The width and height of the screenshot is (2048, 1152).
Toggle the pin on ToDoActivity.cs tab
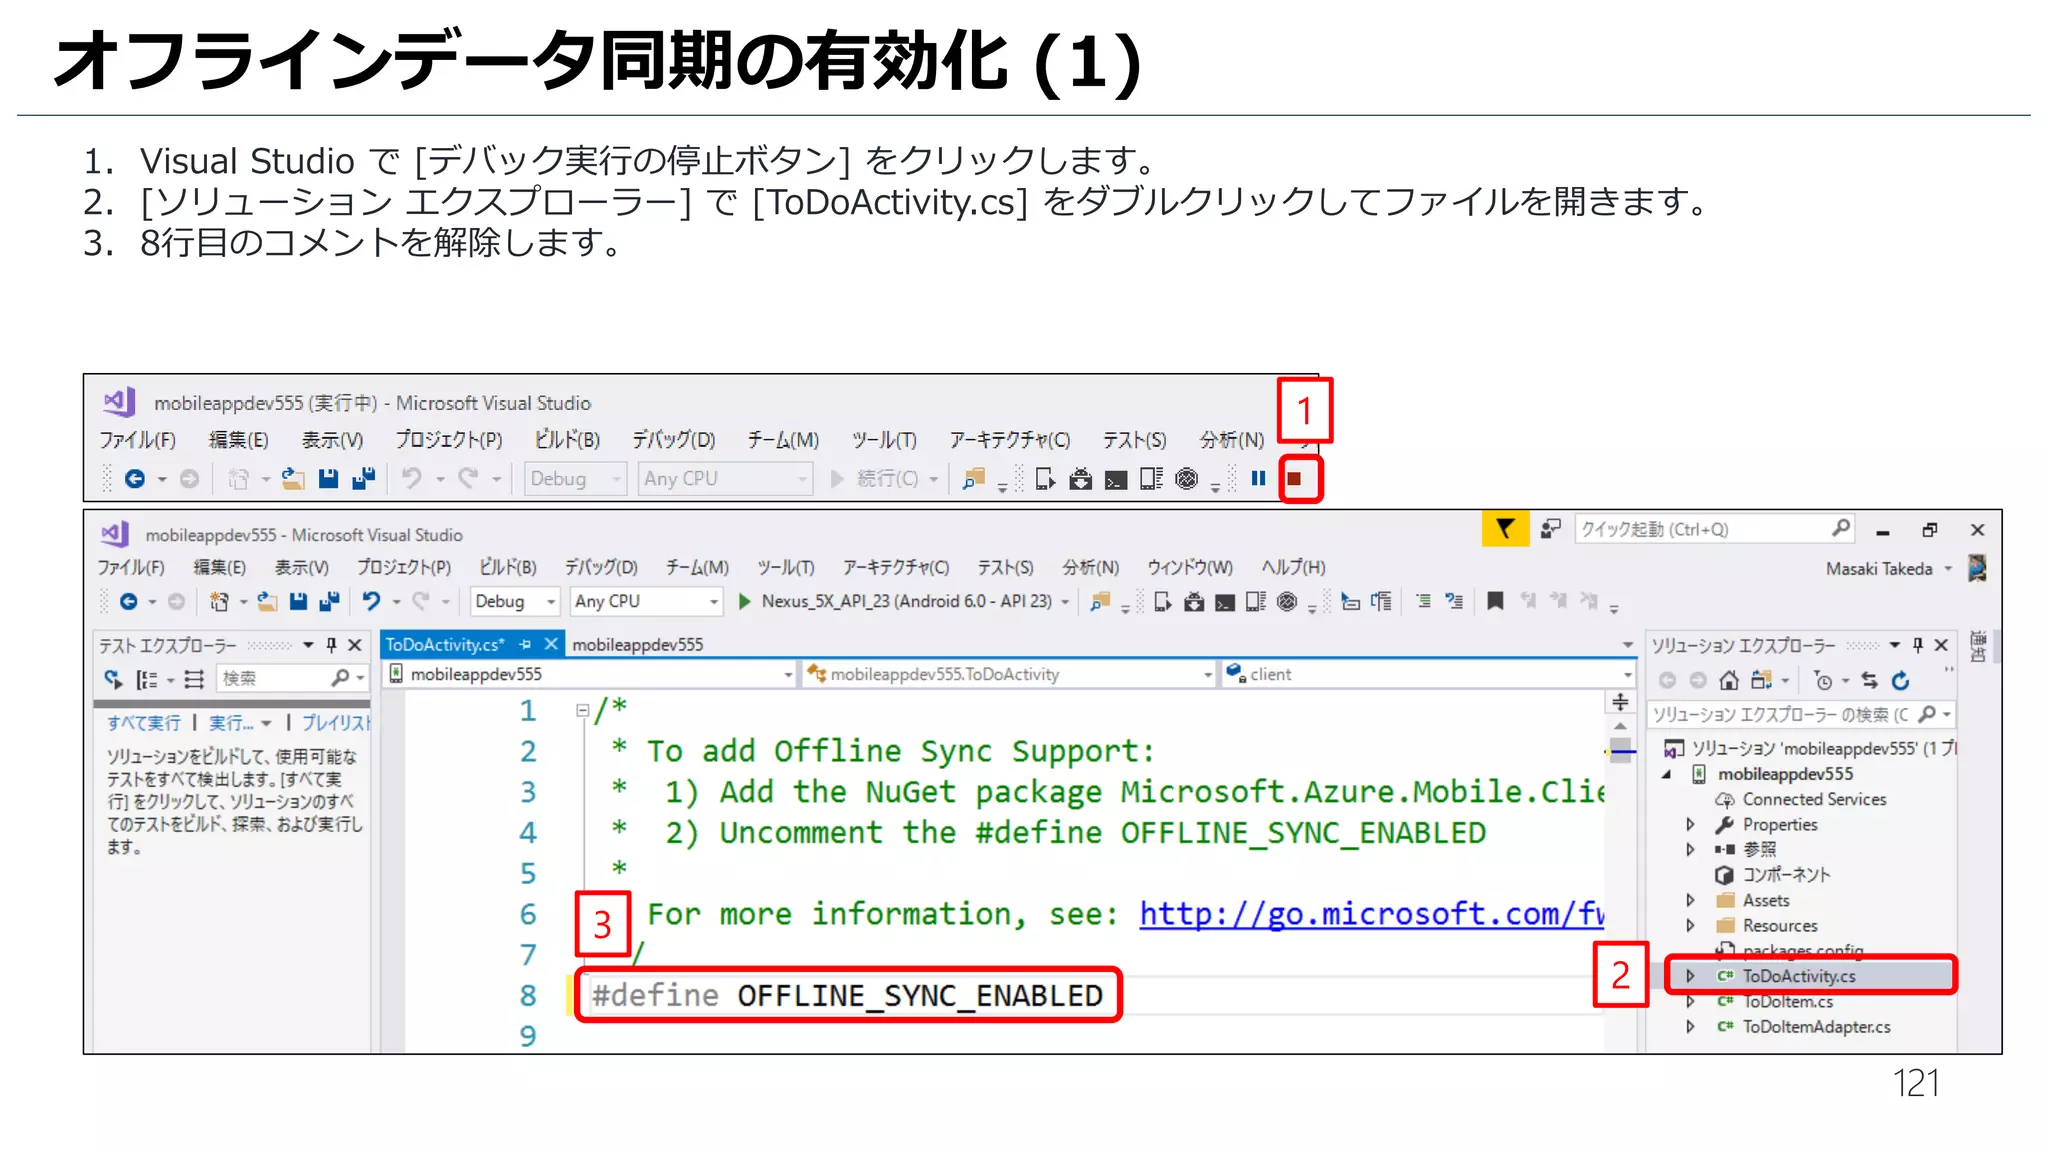(525, 645)
